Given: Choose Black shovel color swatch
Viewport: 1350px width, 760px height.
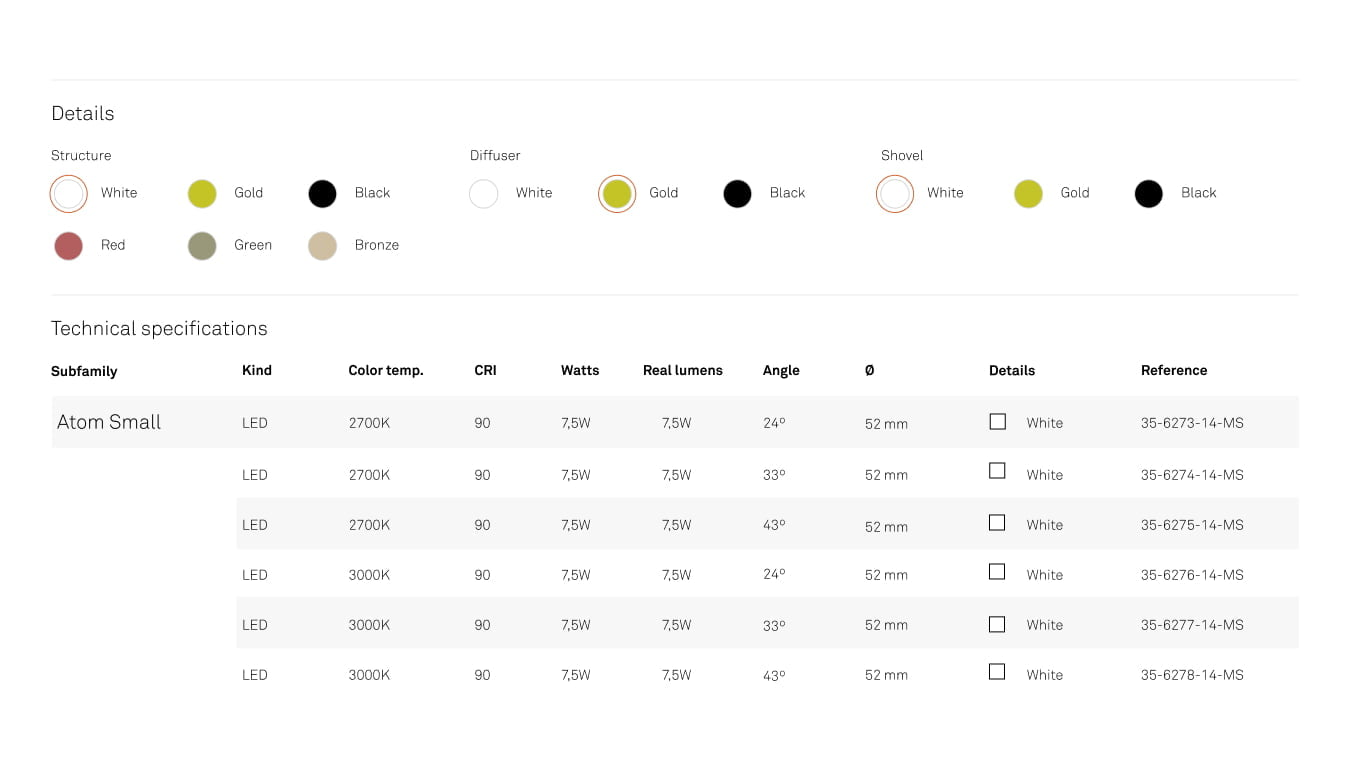Looking at the screenshot, I should point(1149,194).
